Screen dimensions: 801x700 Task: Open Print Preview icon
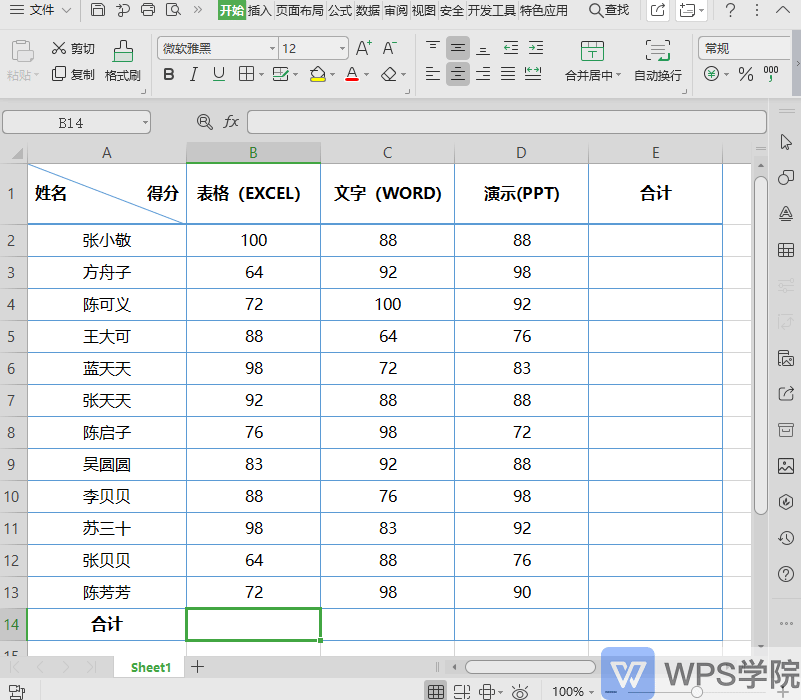click(174, 10)
